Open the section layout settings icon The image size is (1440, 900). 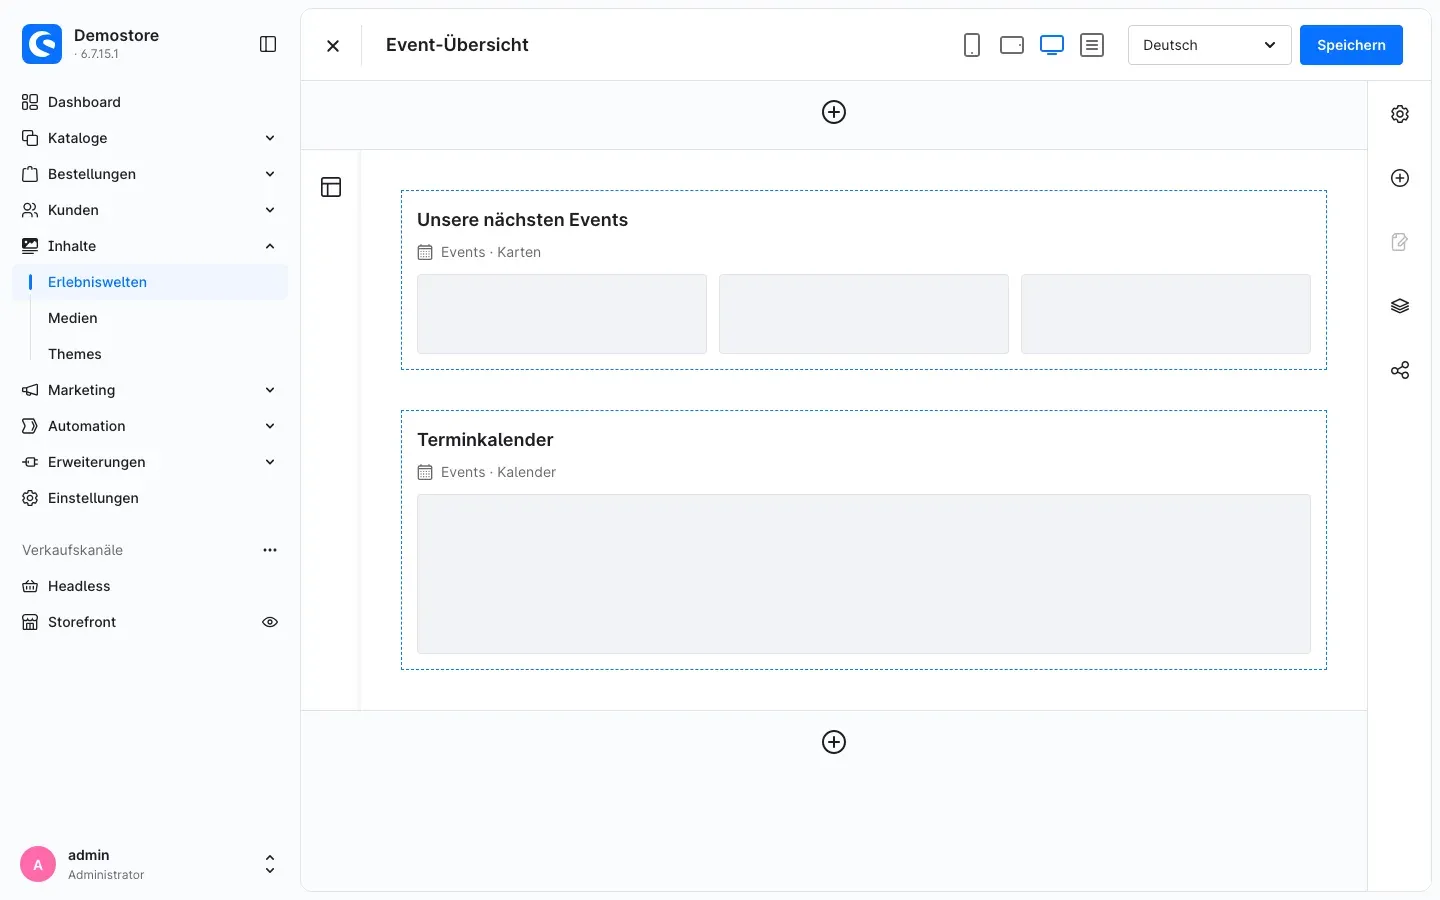331,187
